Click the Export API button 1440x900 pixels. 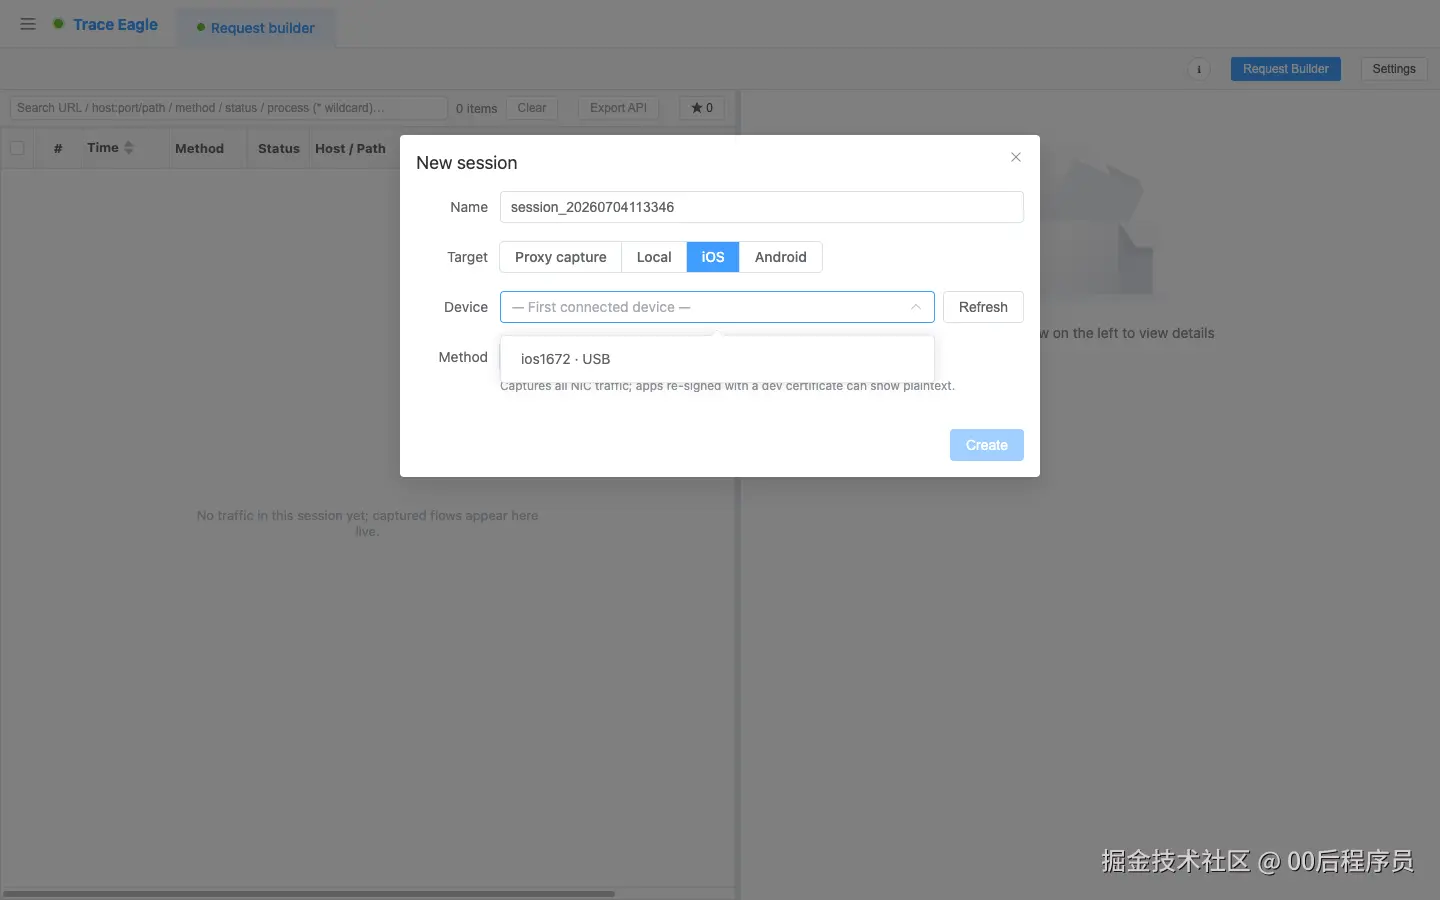coord(618,108)
